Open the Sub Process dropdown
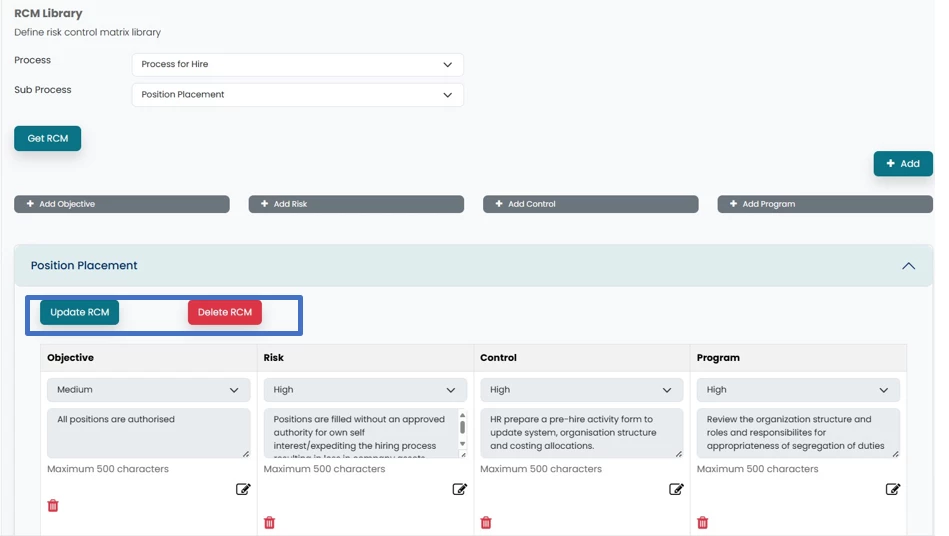The image size is (949, 536). click(297, 95)
